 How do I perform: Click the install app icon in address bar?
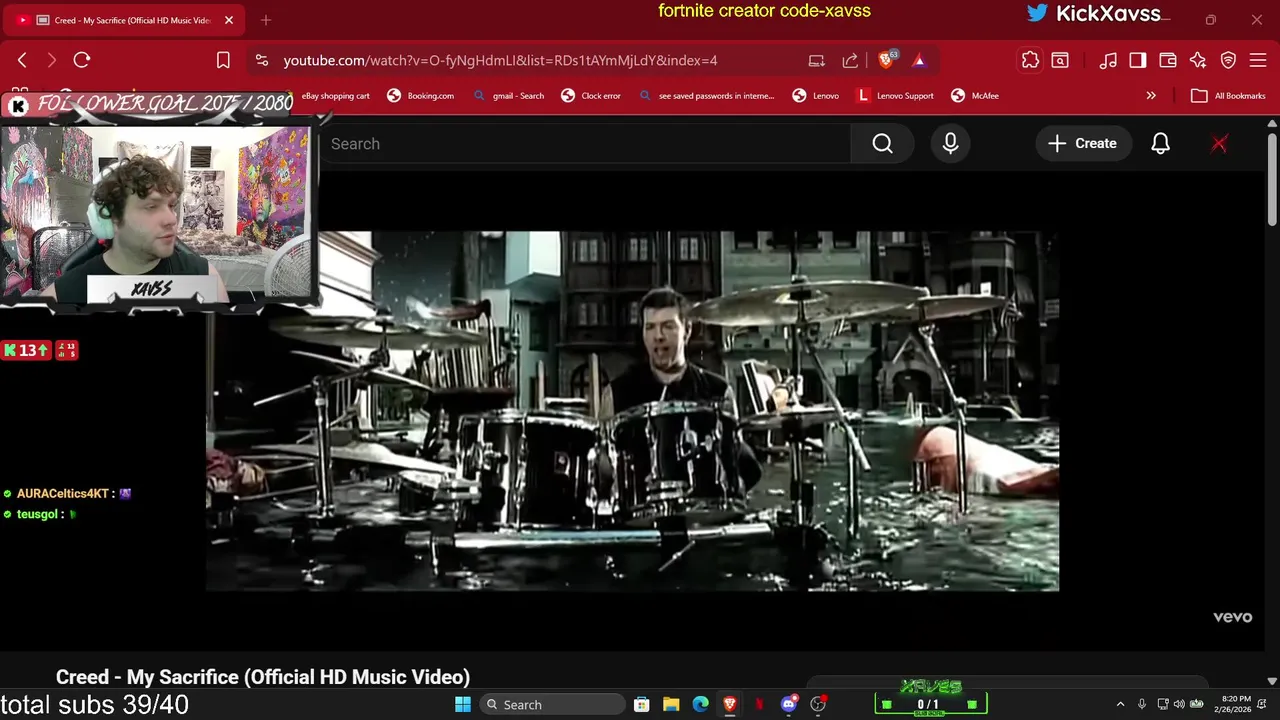(817, 60)
